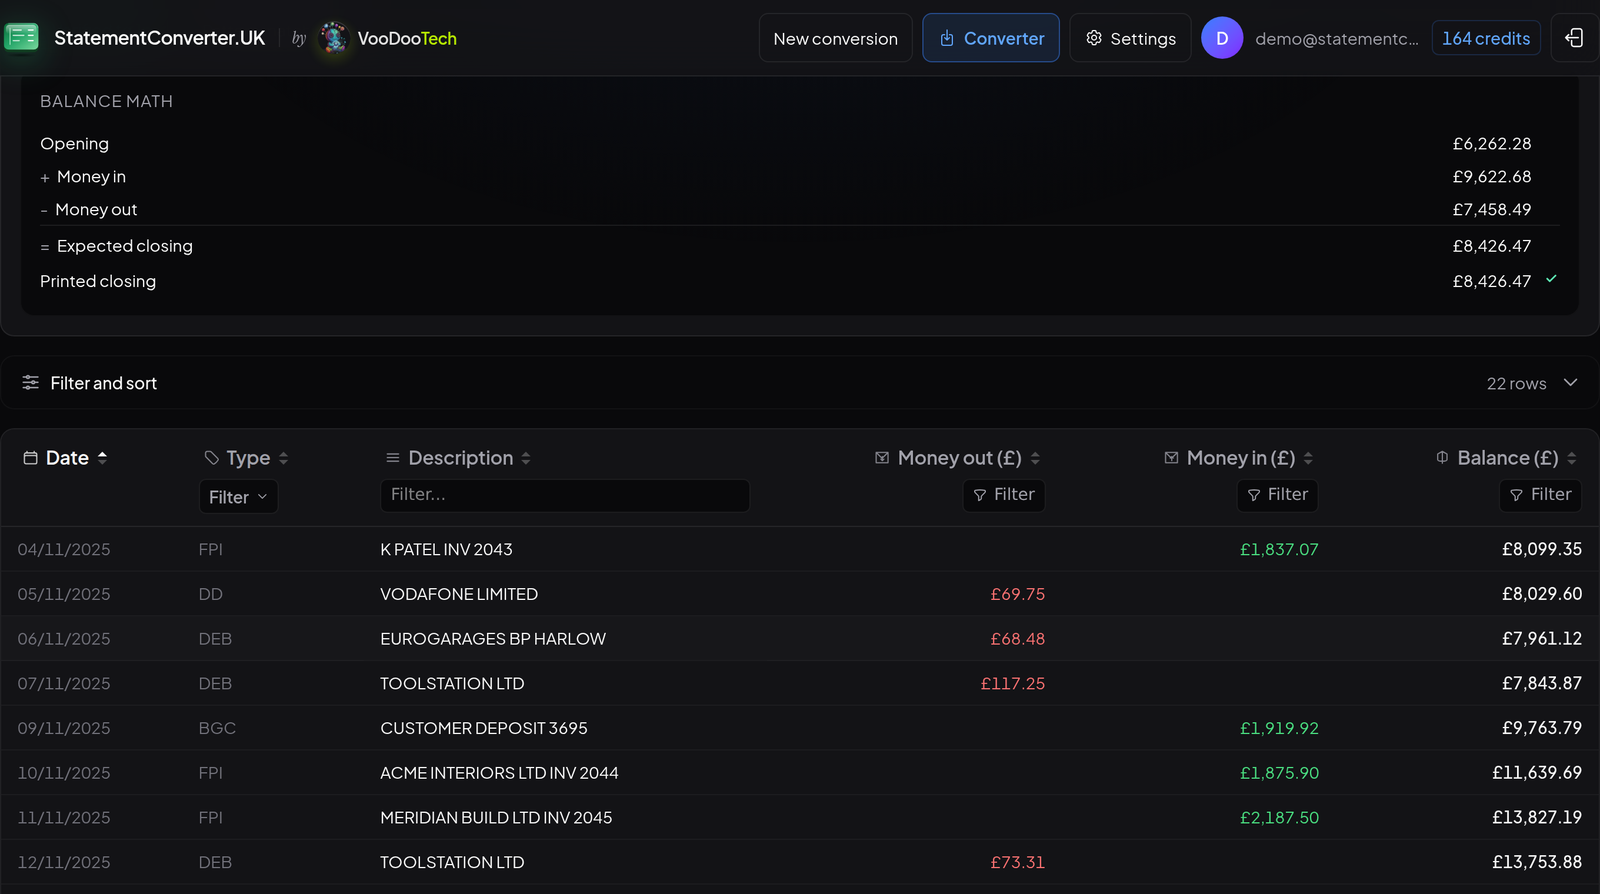This screenshot has height=894, width=1600.
Task: Click the EUROGARAGES BP HARLOW description cell
Action: point(493,639)
